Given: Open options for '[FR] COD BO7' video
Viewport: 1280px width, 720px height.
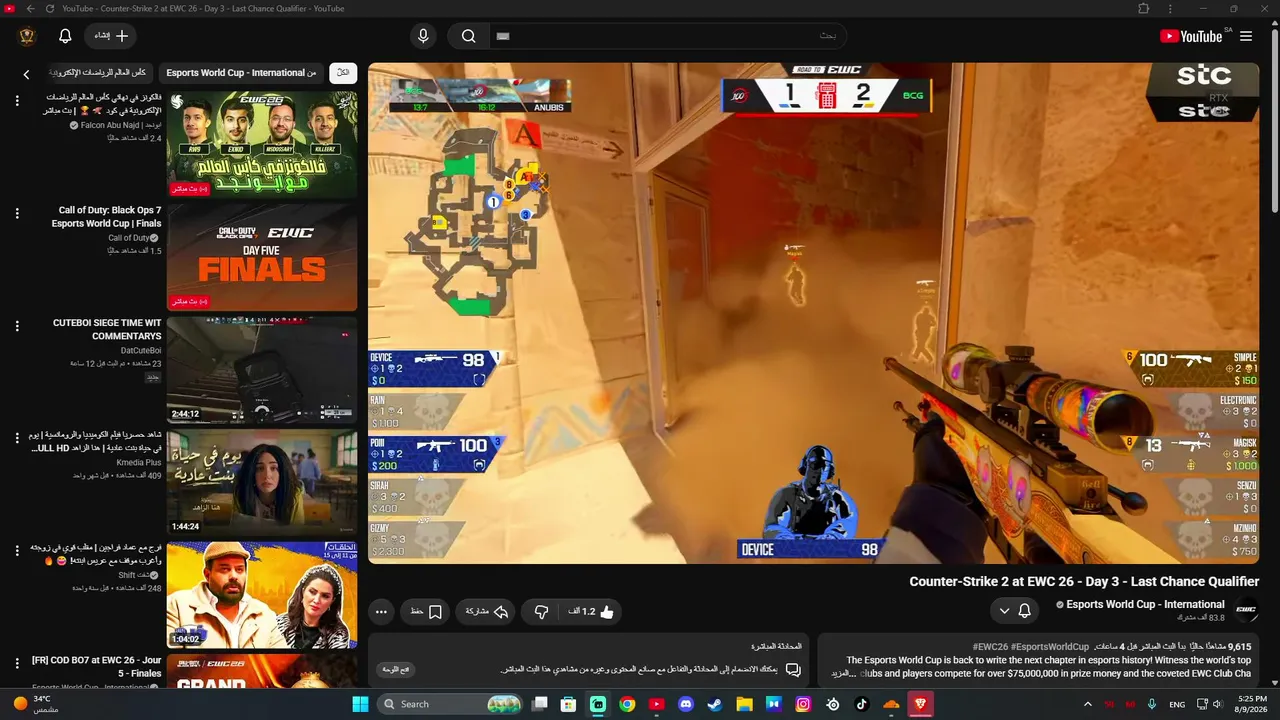Looking at the screenshot, I should pyautogui.click(x=17, y=664).
